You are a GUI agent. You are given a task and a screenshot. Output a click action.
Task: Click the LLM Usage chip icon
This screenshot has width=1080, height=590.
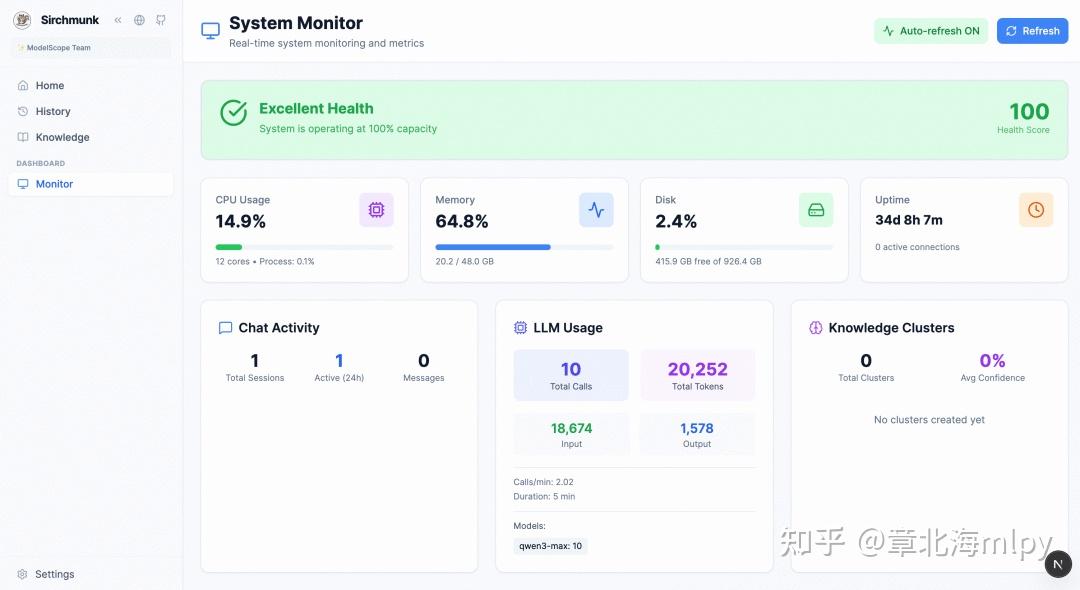point(520,328)
